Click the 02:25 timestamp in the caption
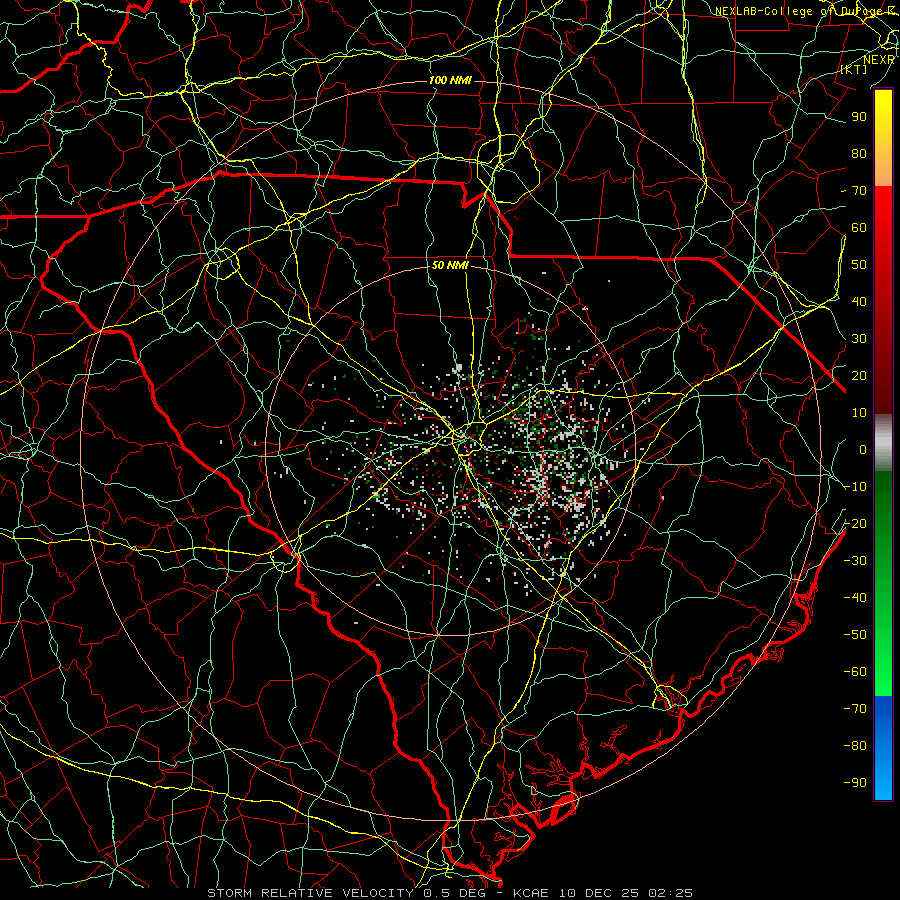Screen dimensions: 900x900 (670, 893)
